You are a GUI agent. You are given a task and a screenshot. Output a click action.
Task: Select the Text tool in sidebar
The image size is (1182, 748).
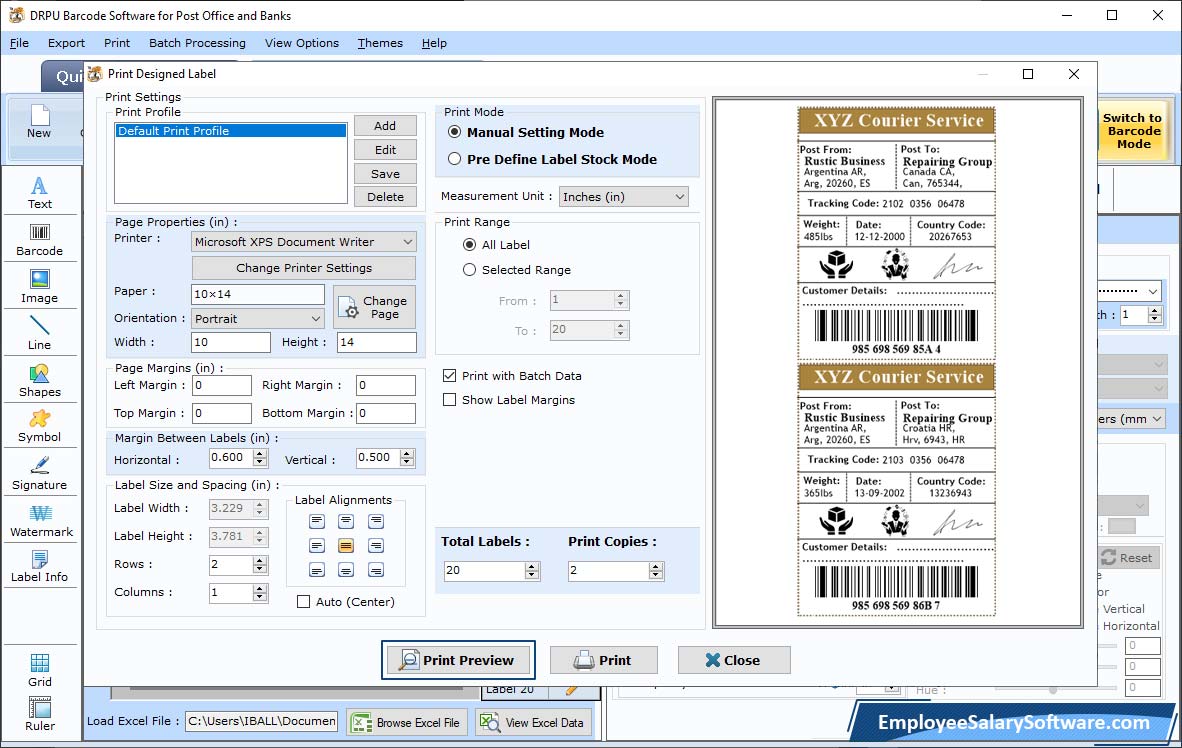click(39, 192)
